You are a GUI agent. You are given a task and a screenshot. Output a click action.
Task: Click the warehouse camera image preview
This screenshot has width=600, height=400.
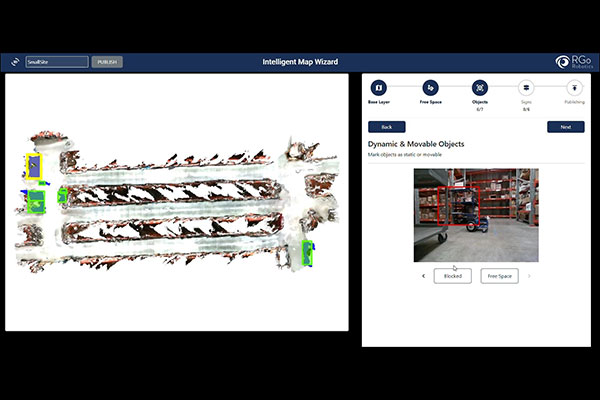tap(476, 215)
